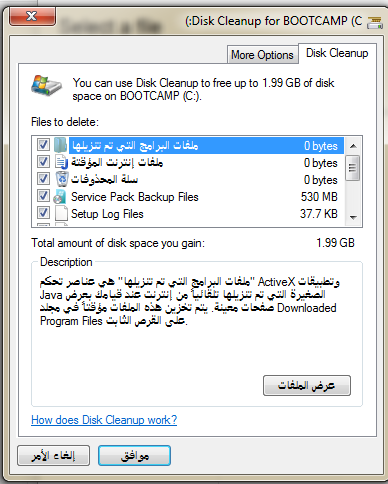
Task: Cancel using the إلغاء الأمر button
Action: [54, 456]
